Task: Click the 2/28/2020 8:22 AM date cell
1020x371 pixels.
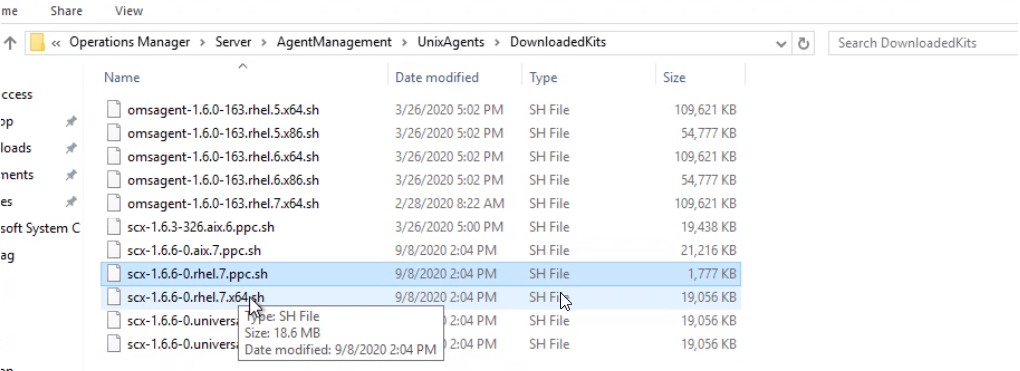Action: tap(450, 204)
